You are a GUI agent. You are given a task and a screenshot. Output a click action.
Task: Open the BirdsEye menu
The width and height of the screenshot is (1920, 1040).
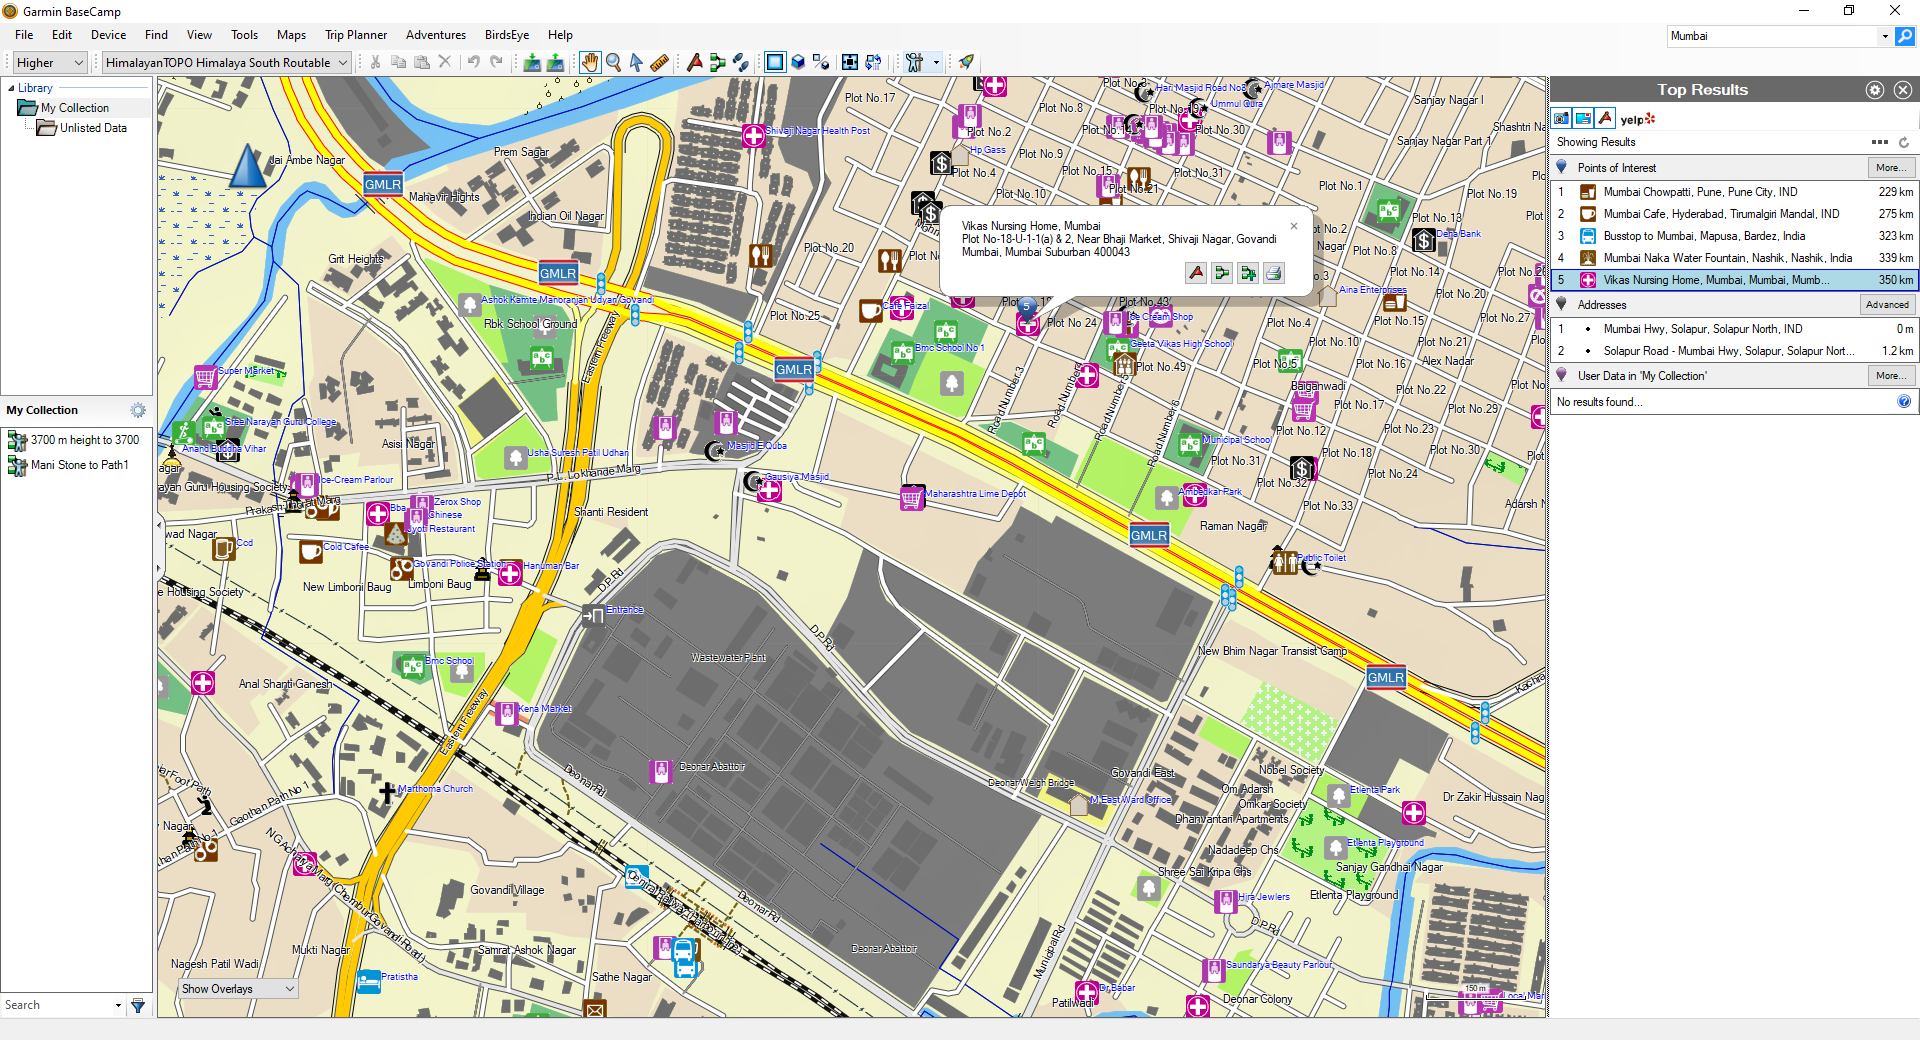tap(507, 35)
